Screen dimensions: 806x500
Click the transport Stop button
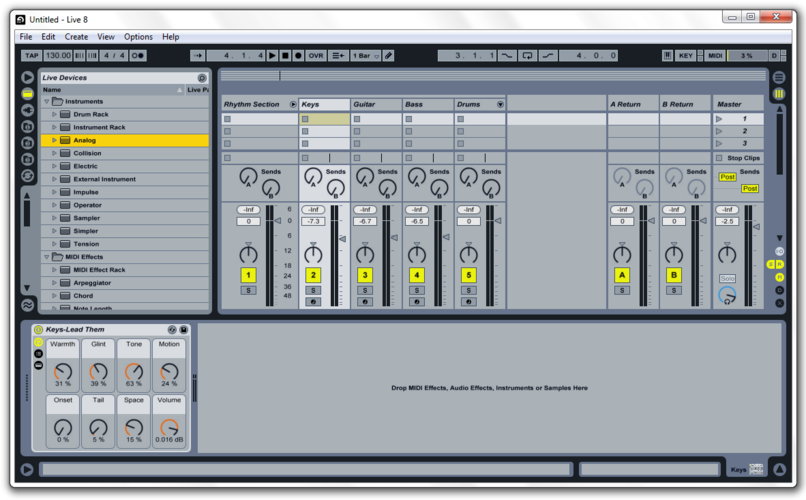tap(285, 55)
